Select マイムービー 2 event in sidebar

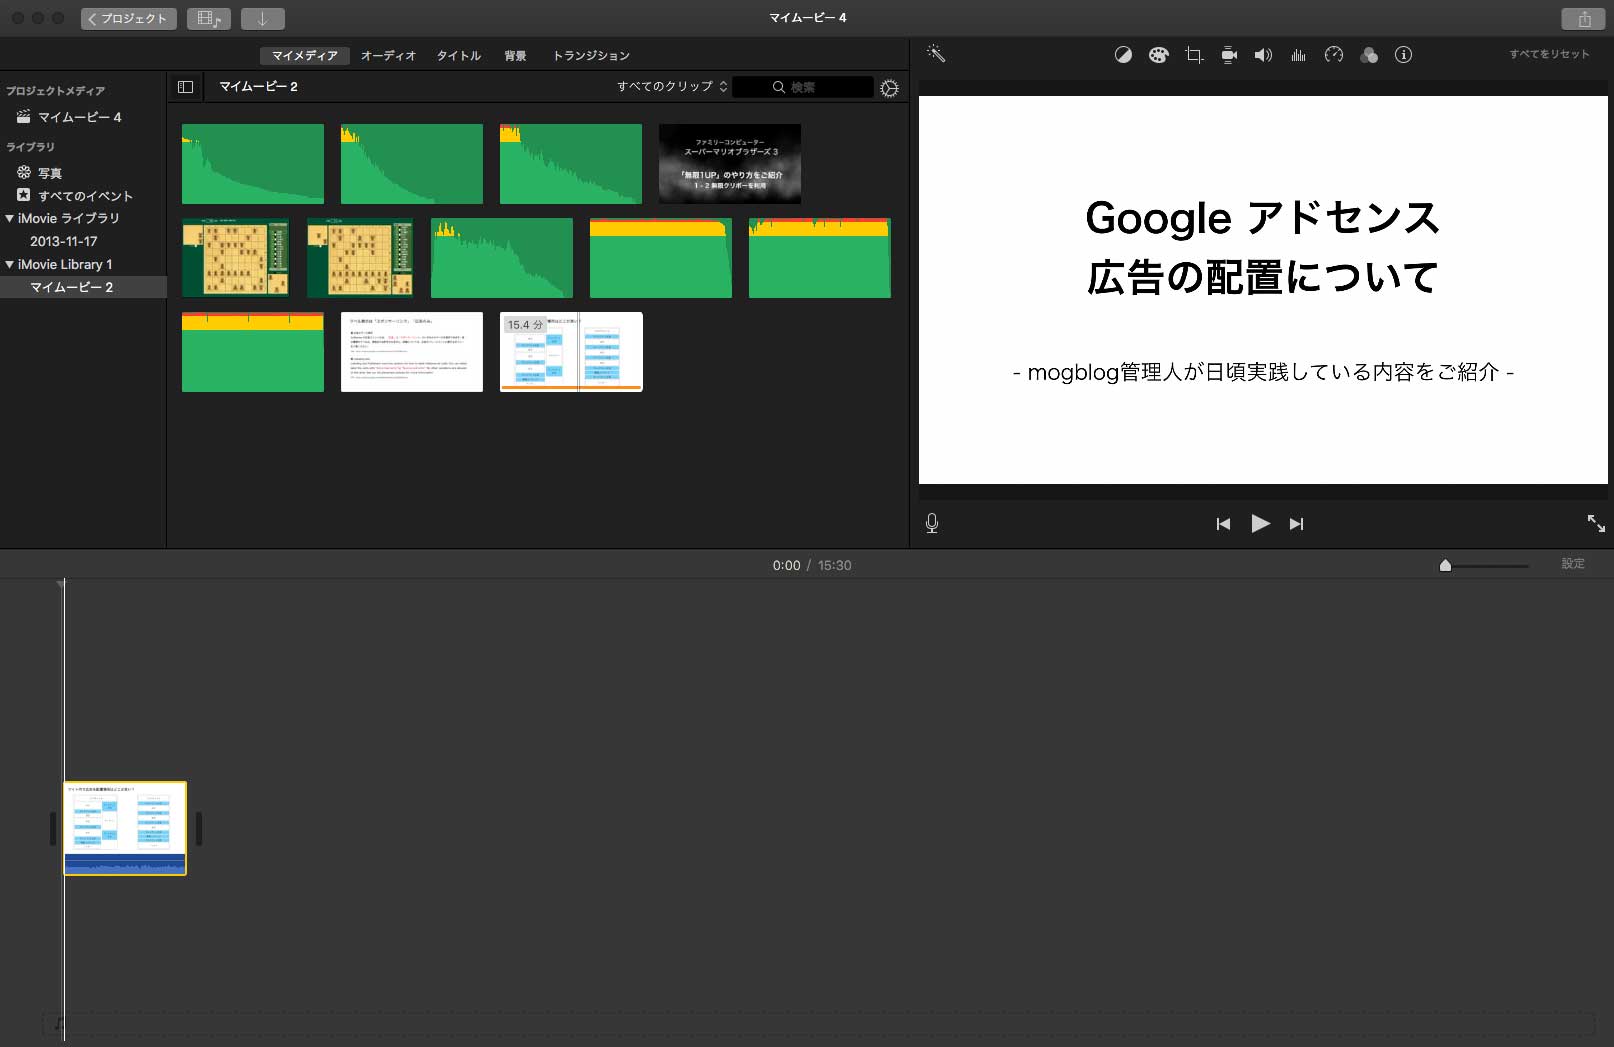tap(83, 287)
